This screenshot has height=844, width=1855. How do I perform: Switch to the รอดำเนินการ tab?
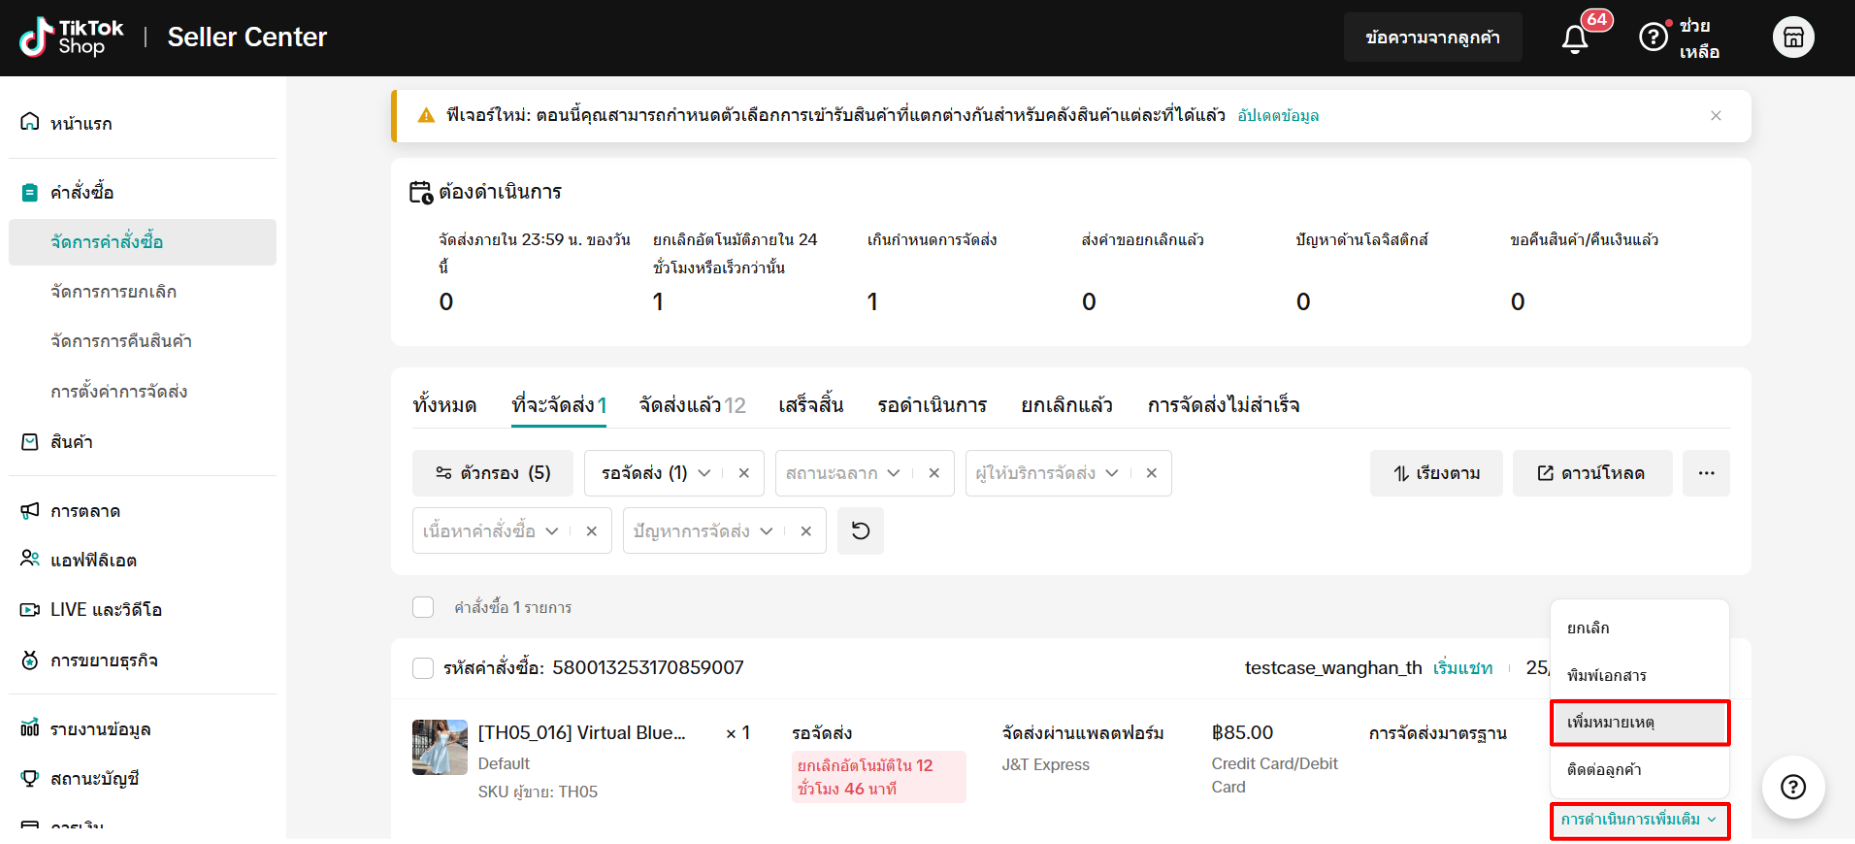(x=932, y=405)
